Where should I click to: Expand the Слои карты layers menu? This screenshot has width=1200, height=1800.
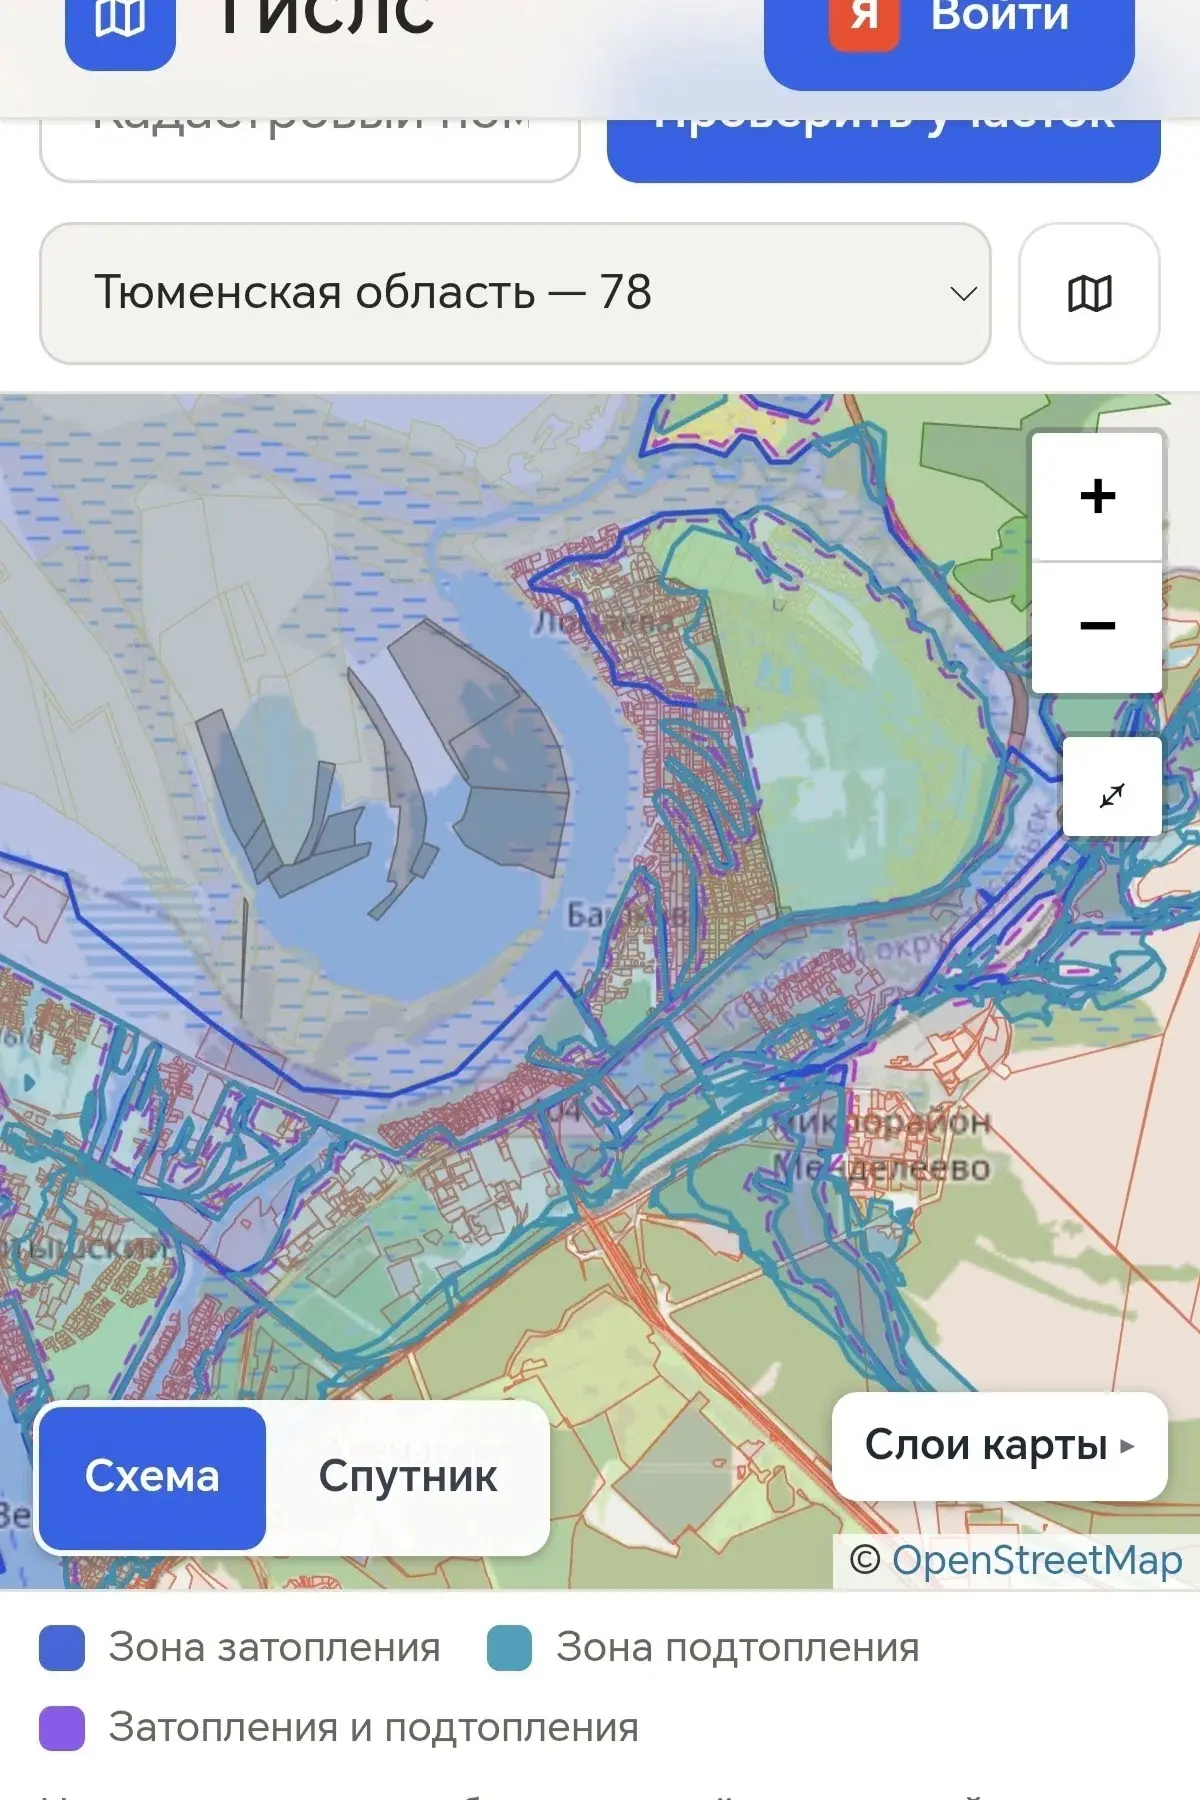(x=1000, y=1445)
